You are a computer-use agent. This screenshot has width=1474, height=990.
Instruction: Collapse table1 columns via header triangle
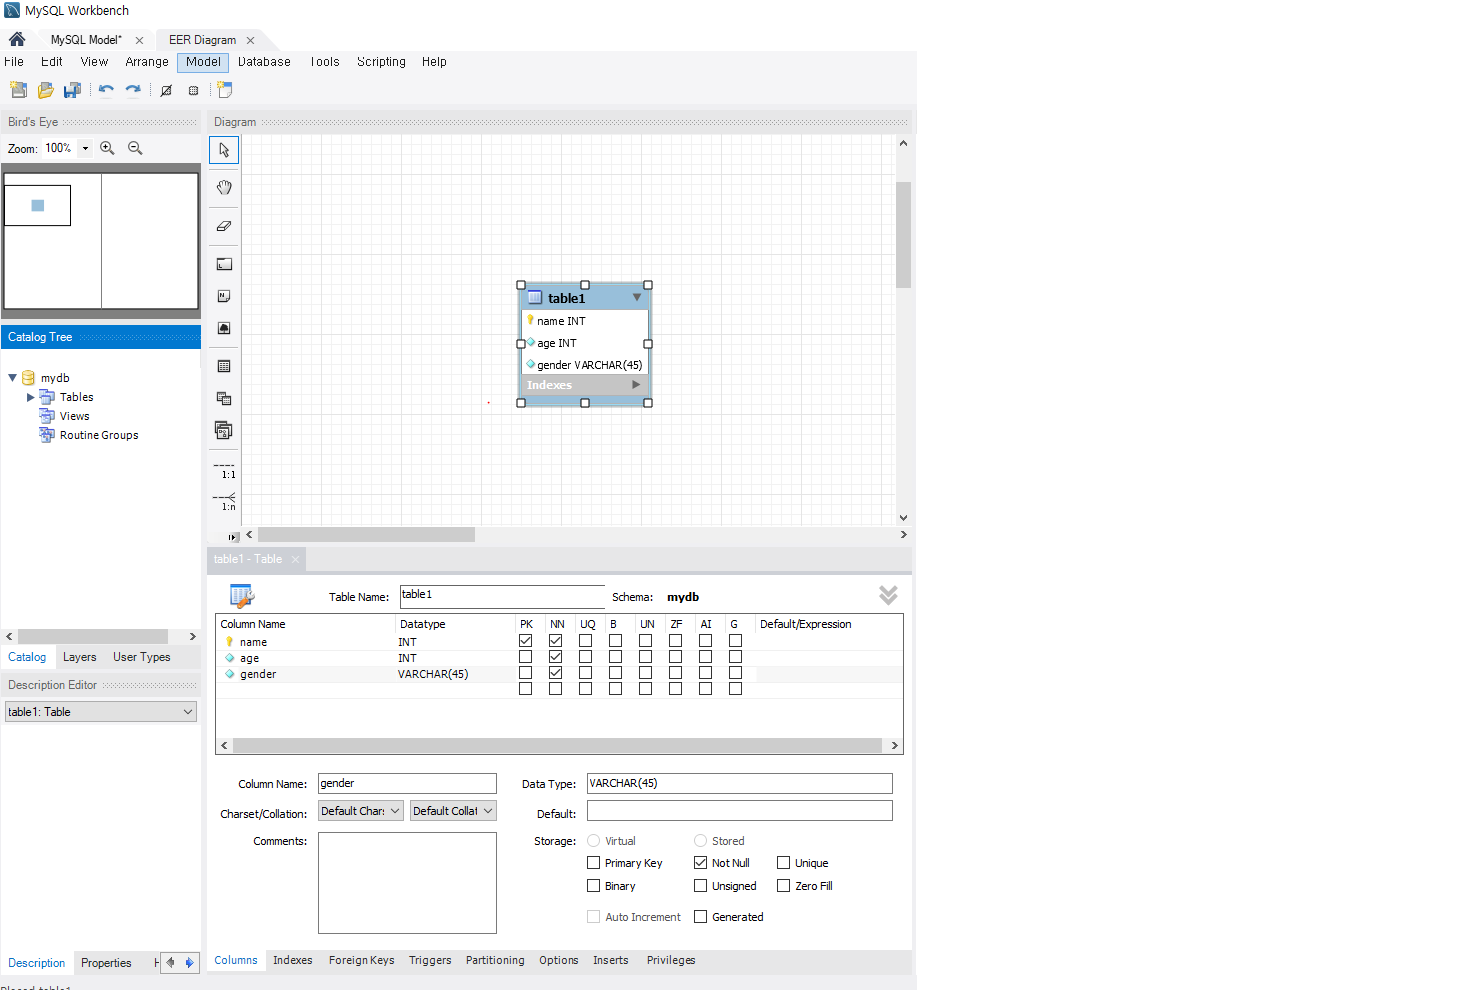pyautogui.click(x=637, y=297)
